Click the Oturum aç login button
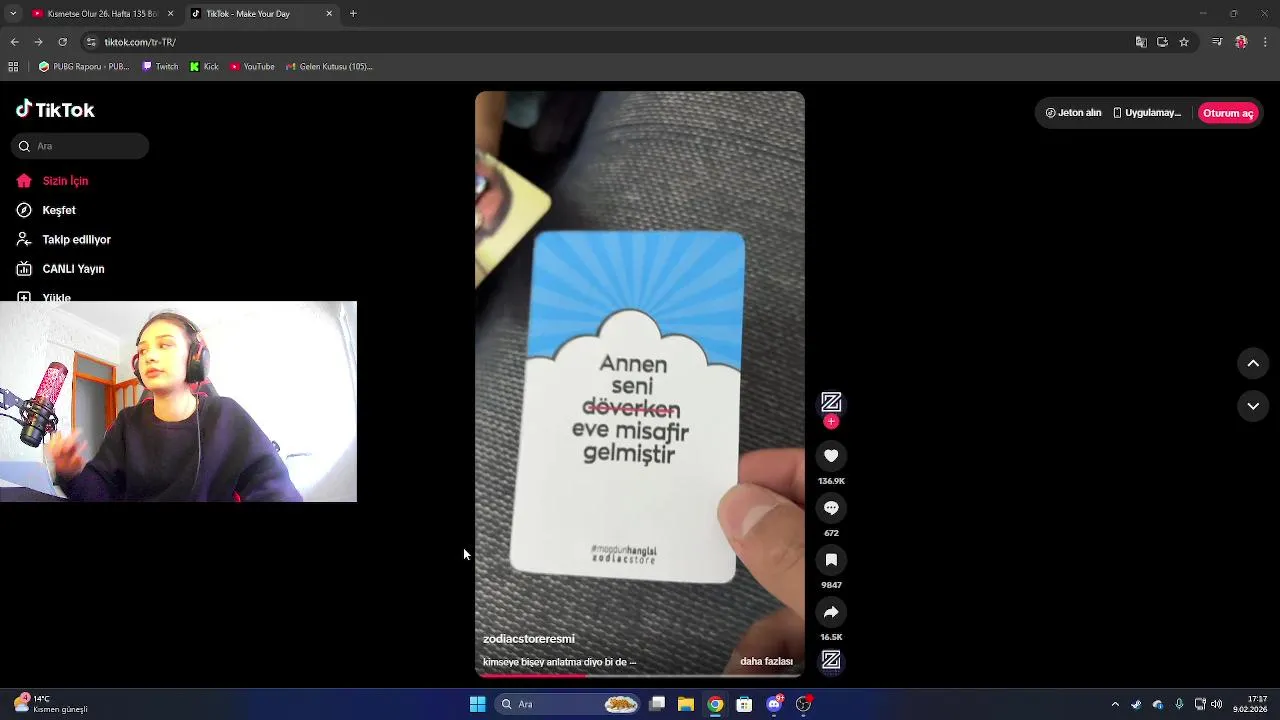This screenshot has height=720, width=1280. coord(1228,113)
